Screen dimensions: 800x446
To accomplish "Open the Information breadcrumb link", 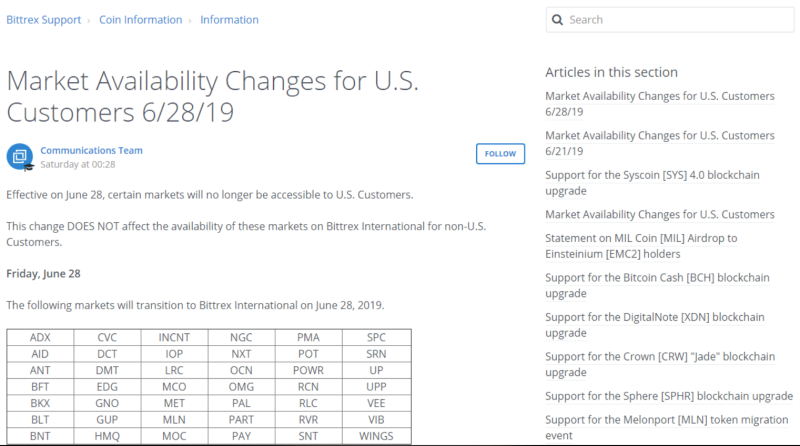I will [229, 20].
